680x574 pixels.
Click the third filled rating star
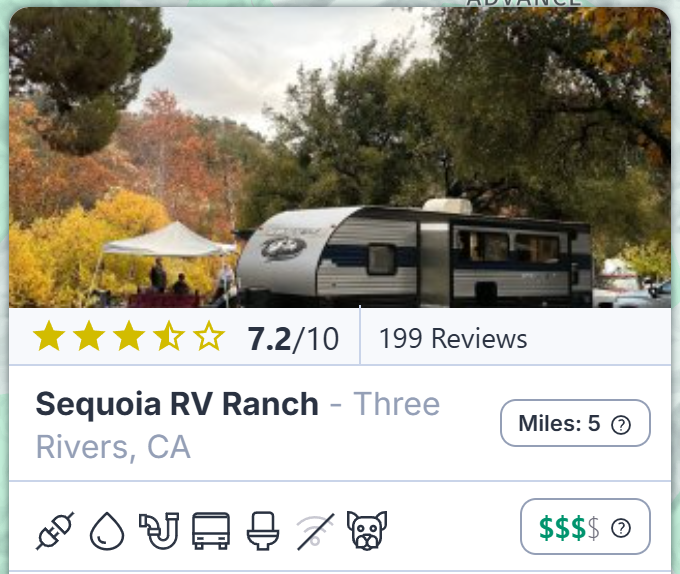tap(129, 336)
